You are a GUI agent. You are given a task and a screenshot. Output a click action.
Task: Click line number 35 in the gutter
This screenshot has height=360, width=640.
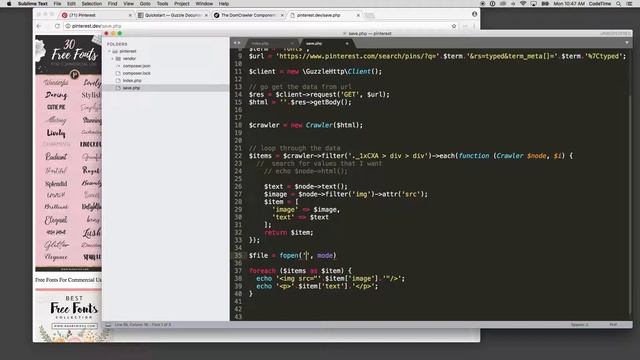tap(238, 256)
